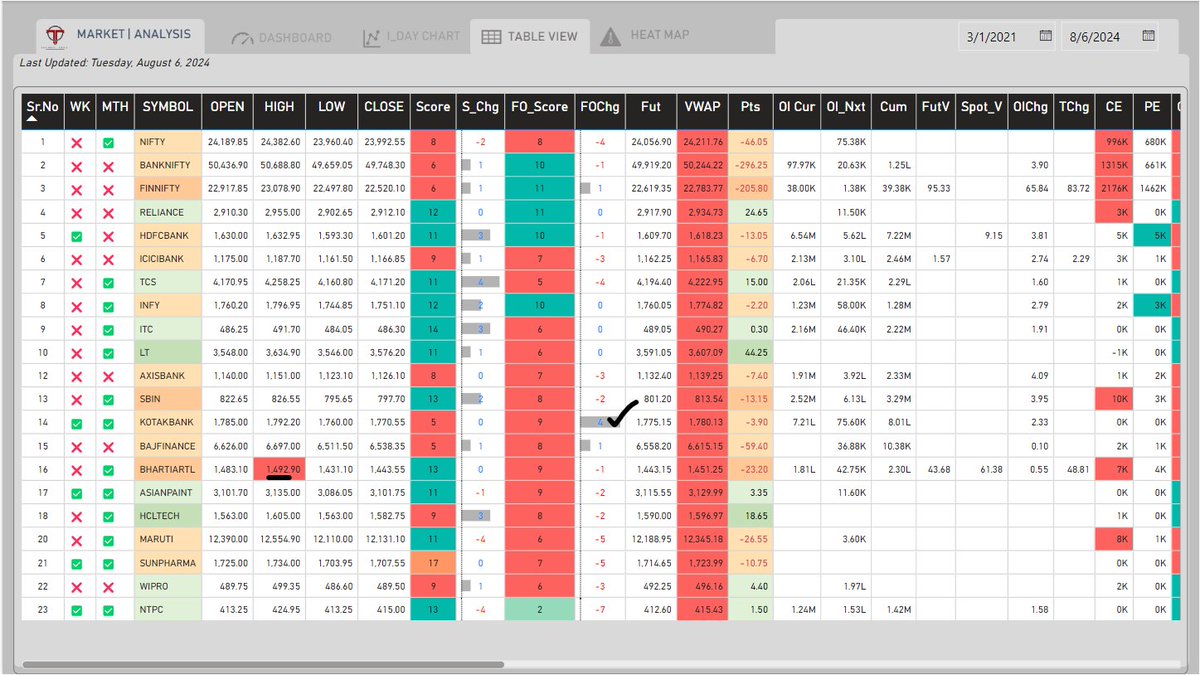Viewport: 1200px width, 675px height.
Task: Click the Heat Map warning-triangle icon
Action: [610, 37]
